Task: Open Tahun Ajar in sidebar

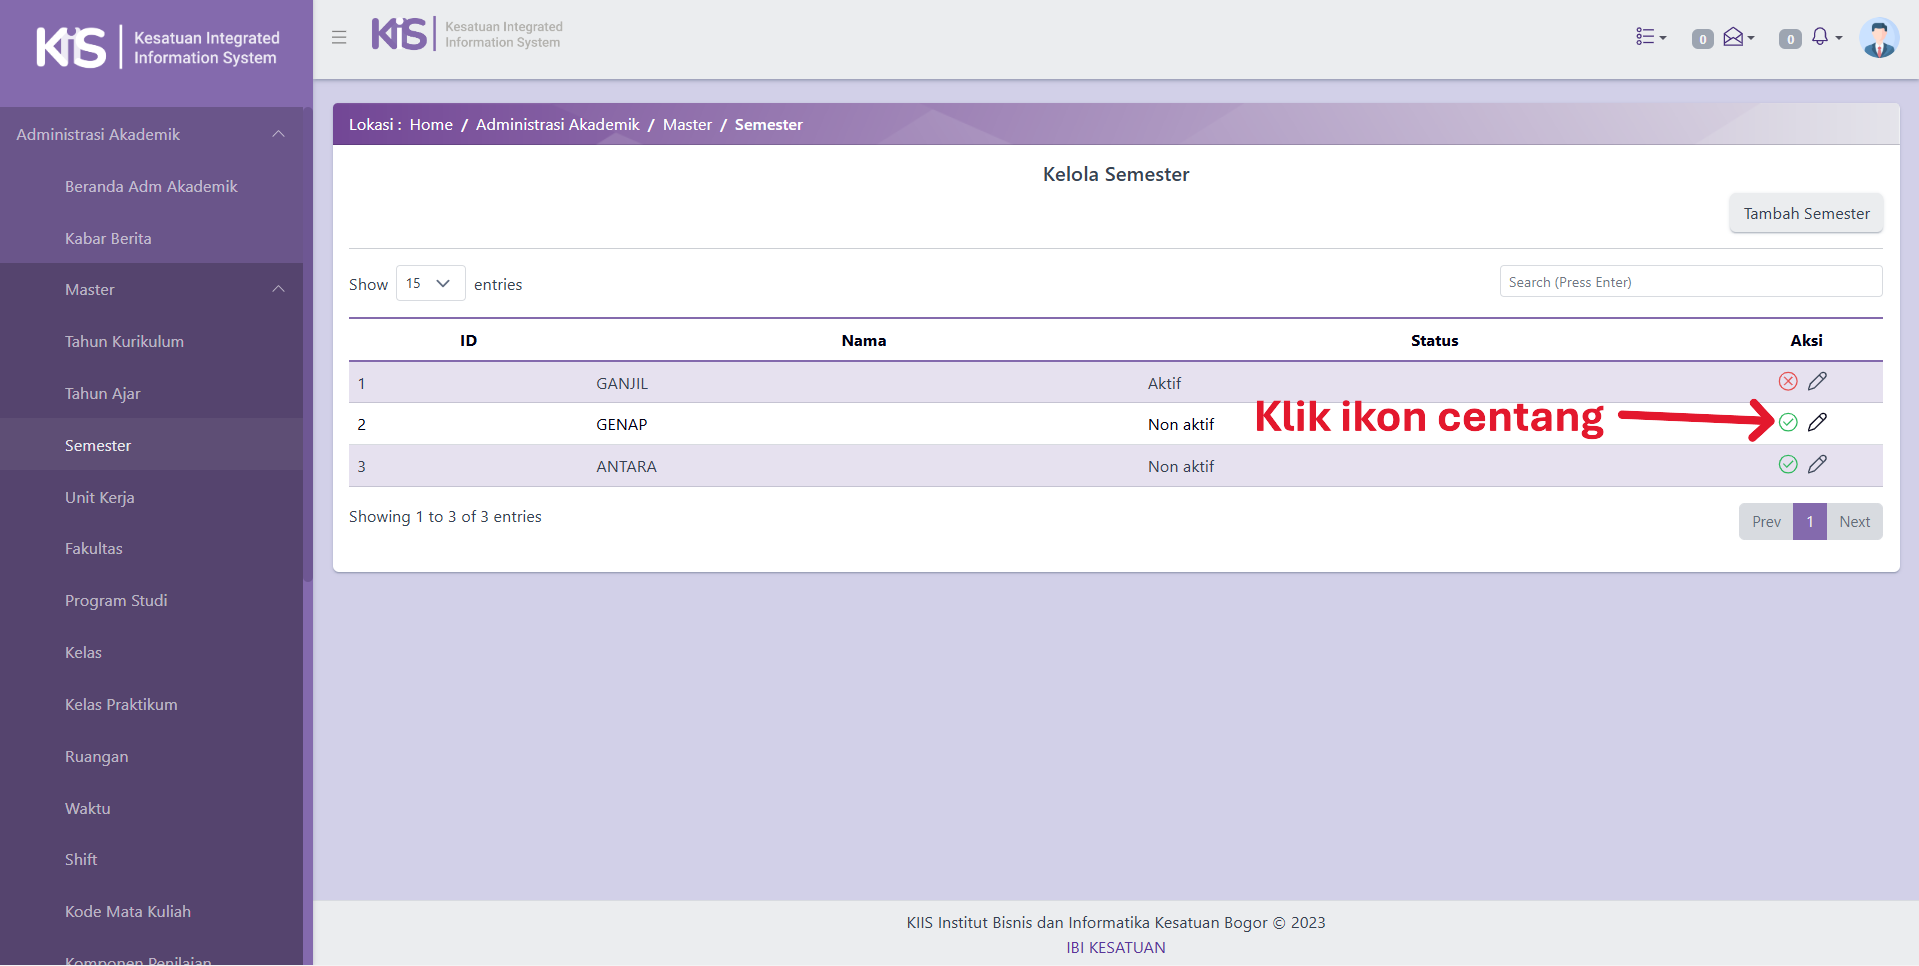Action: 103,394
